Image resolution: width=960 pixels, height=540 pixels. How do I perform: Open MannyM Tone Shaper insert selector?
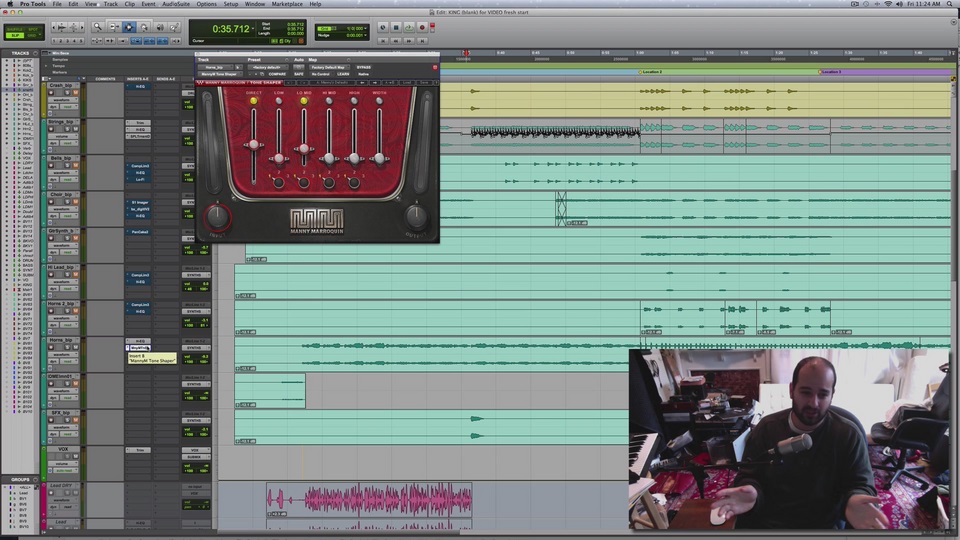click(219, 74)
